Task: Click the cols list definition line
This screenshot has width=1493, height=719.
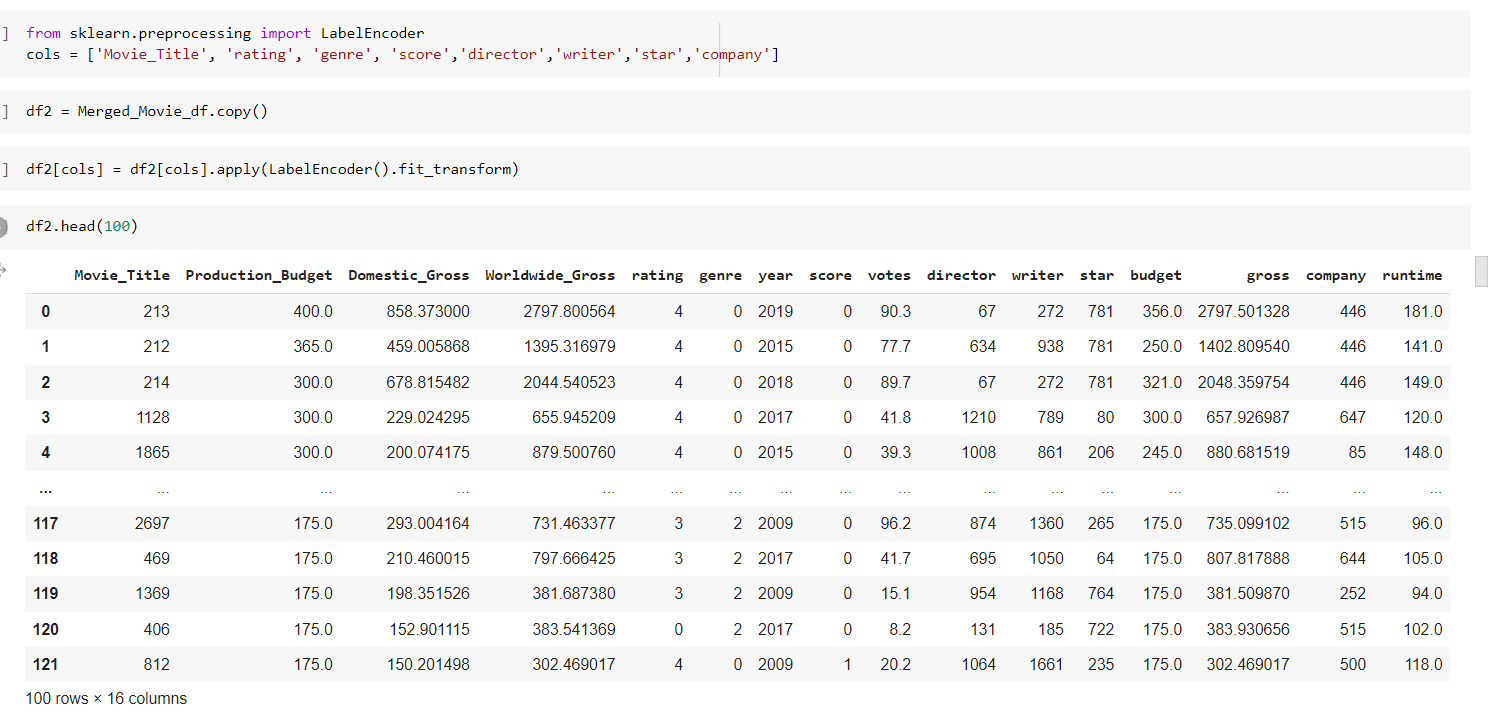Action: [403, 54]
